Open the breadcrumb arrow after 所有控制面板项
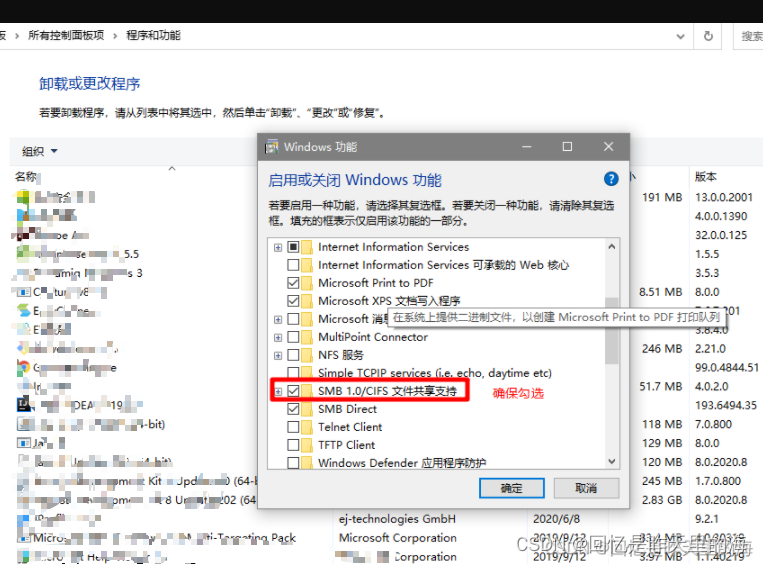Image resolution: width=763 pixels, height=564 pixels. point(115,36)
